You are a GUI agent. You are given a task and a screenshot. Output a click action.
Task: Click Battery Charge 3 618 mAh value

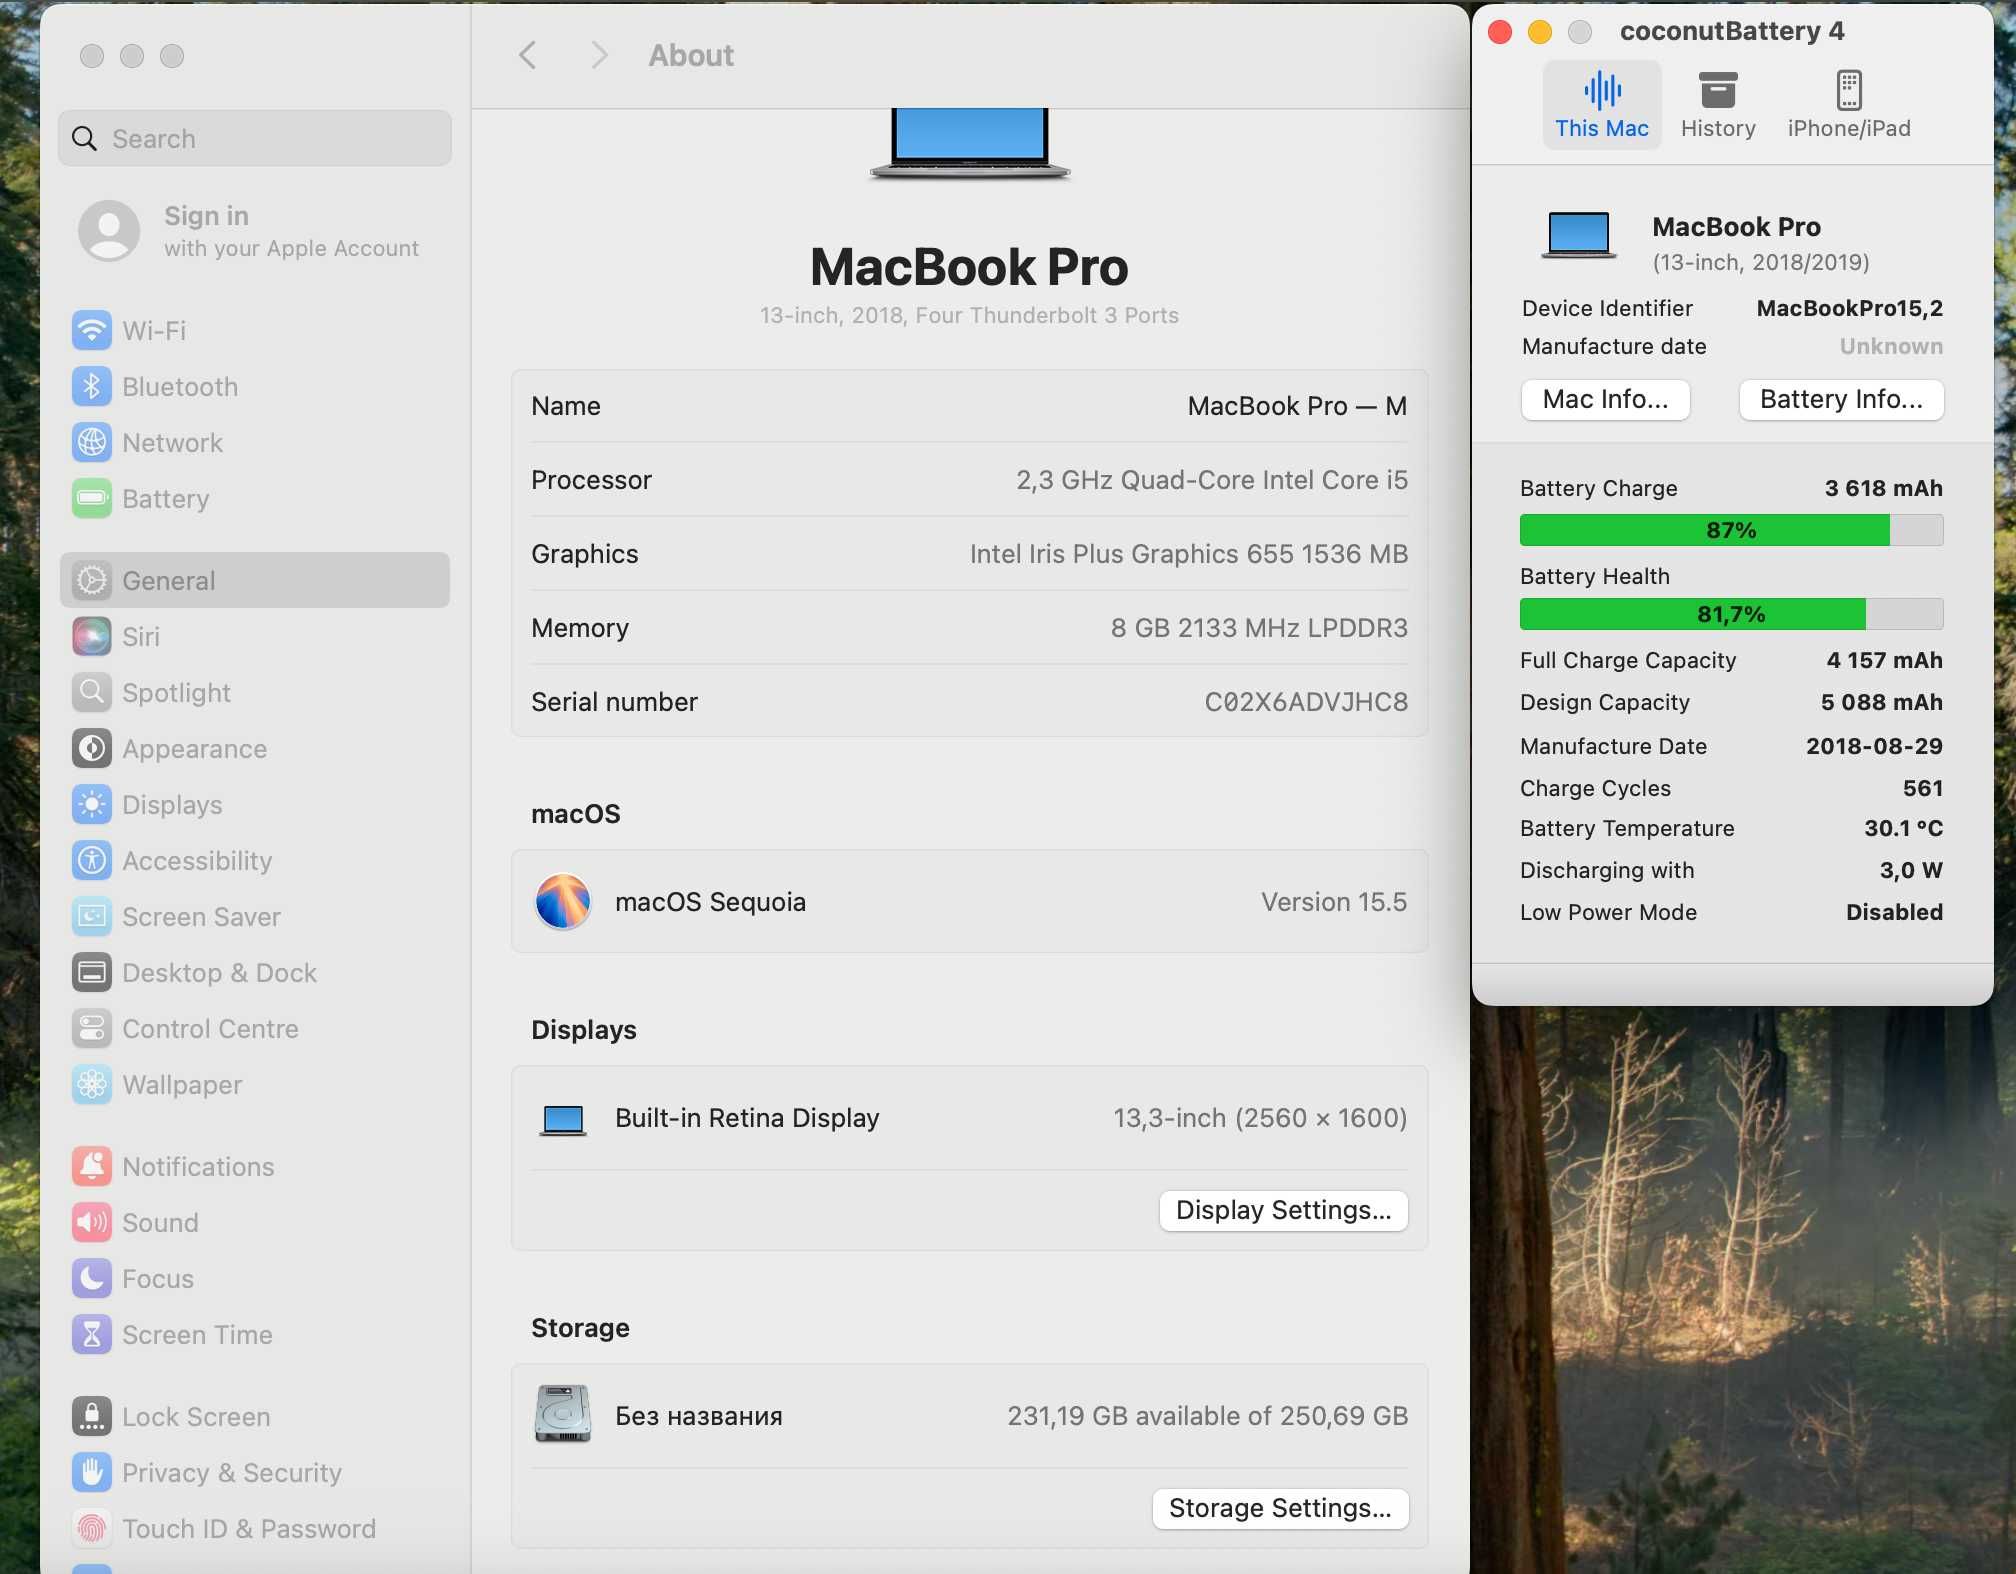pos(1883,488)
